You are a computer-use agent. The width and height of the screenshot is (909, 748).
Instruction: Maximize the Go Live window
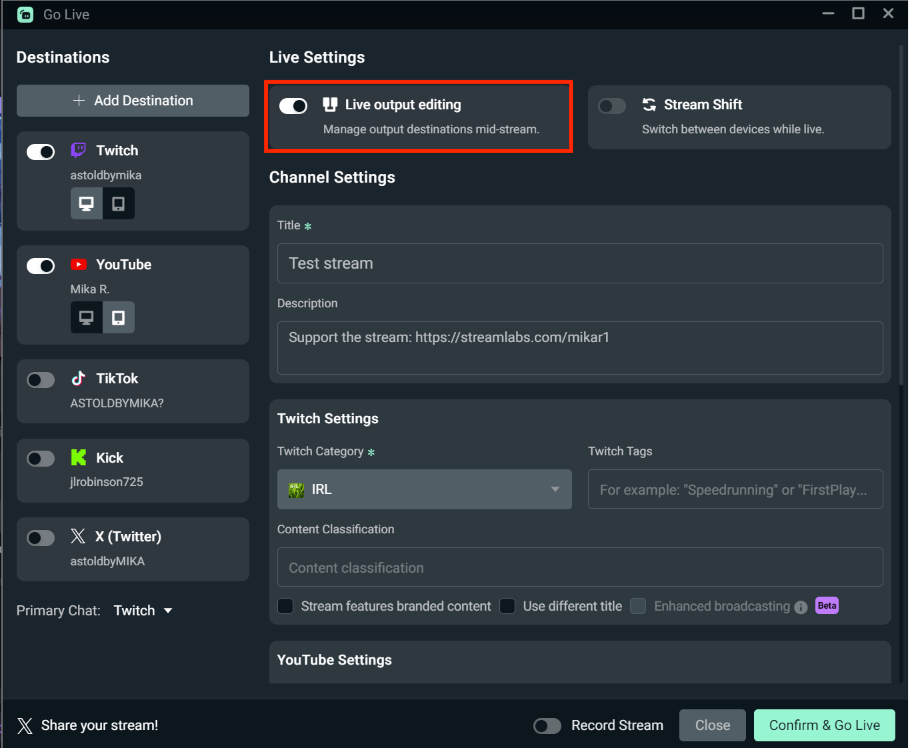[859, 13]
